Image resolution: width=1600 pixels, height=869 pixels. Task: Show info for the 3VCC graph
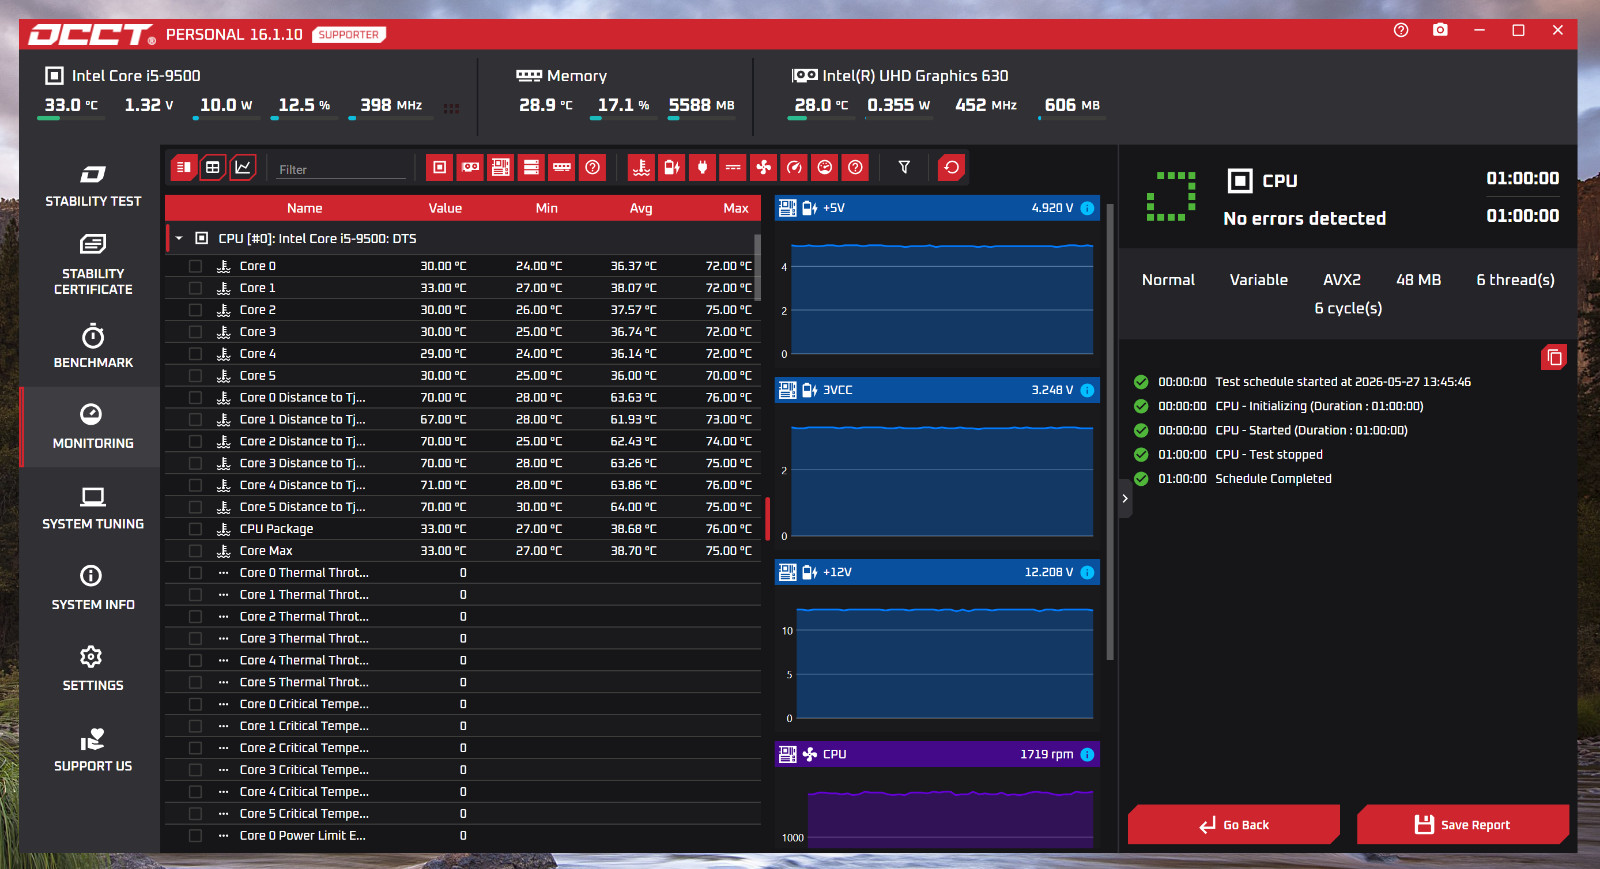[x=1087, y=390]
